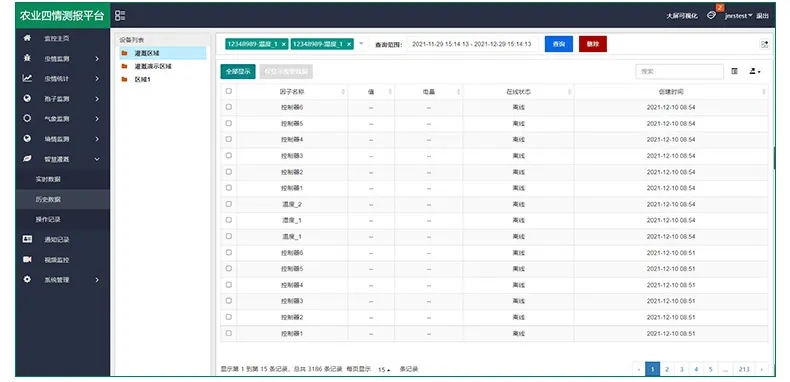
Task: Click the globe icon for 孢子监测
Action: tap(27, 99)
